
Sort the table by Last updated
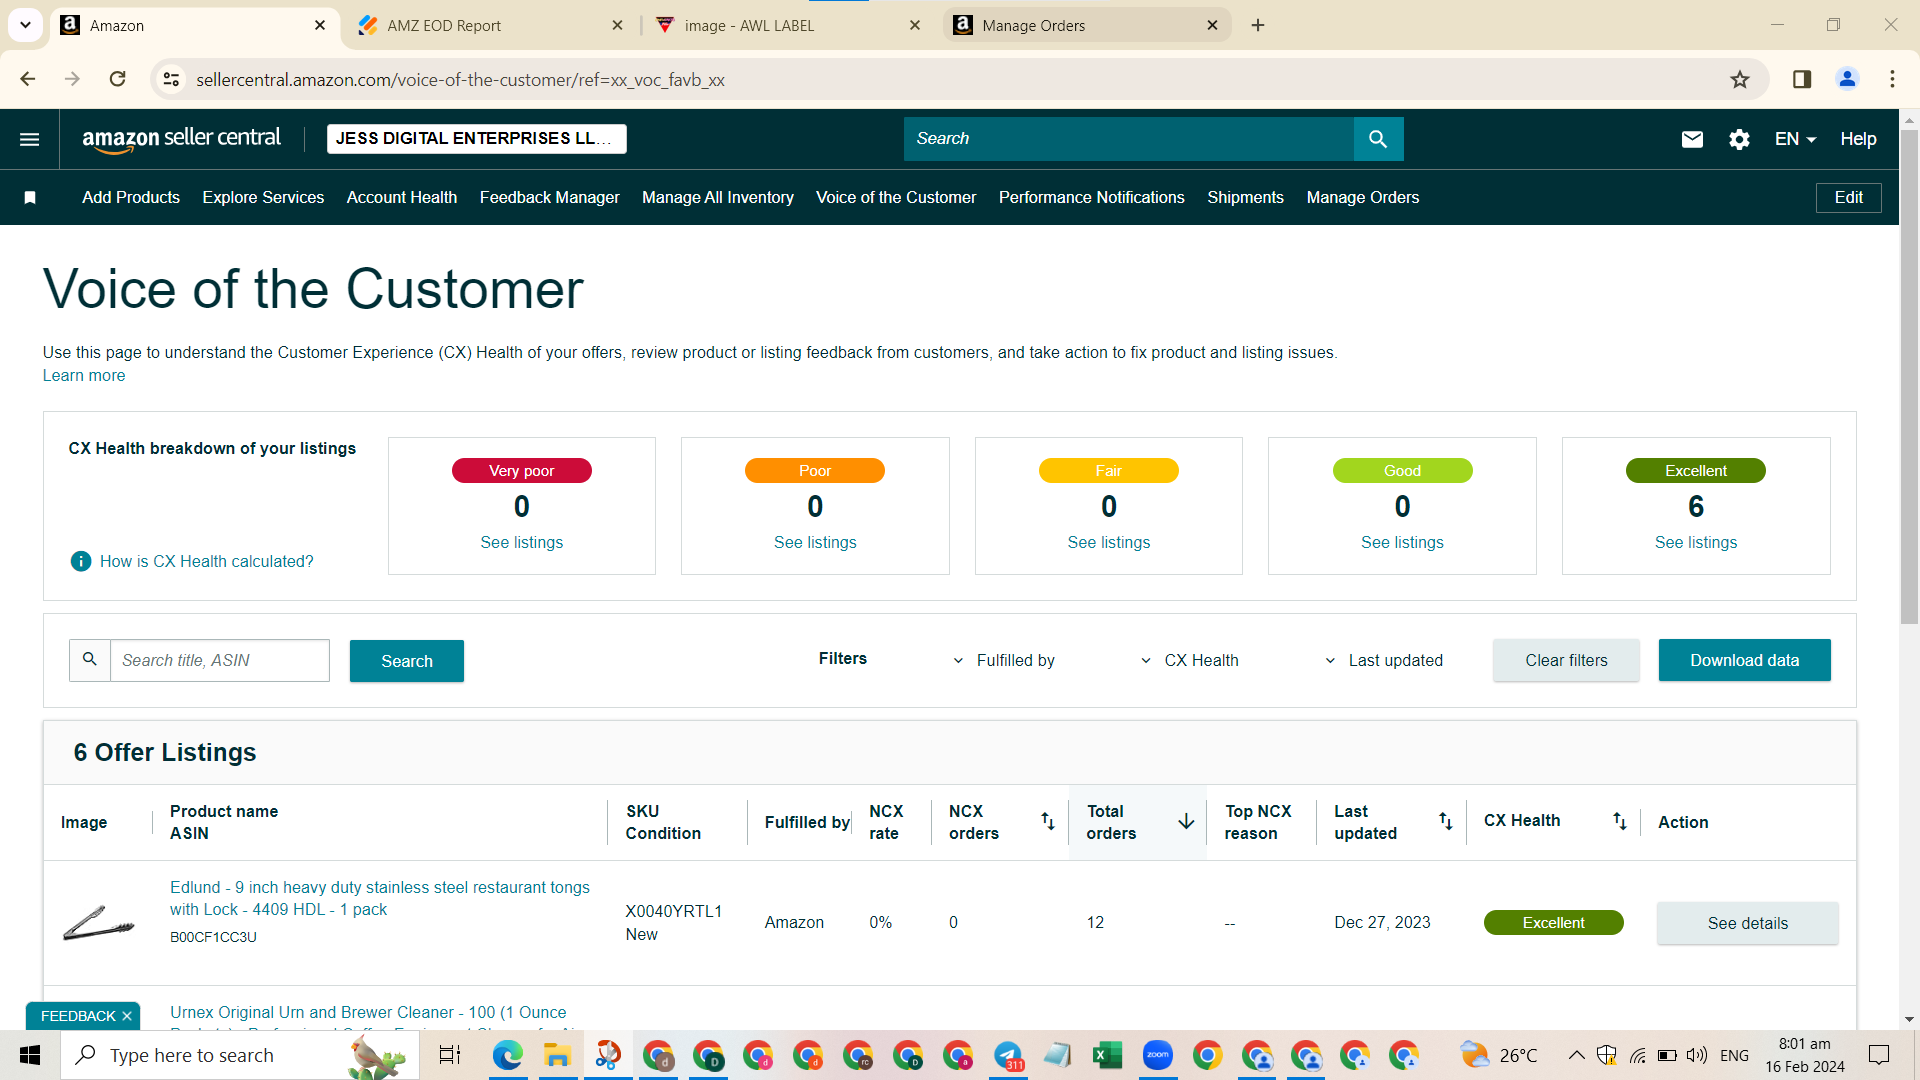1445,821
